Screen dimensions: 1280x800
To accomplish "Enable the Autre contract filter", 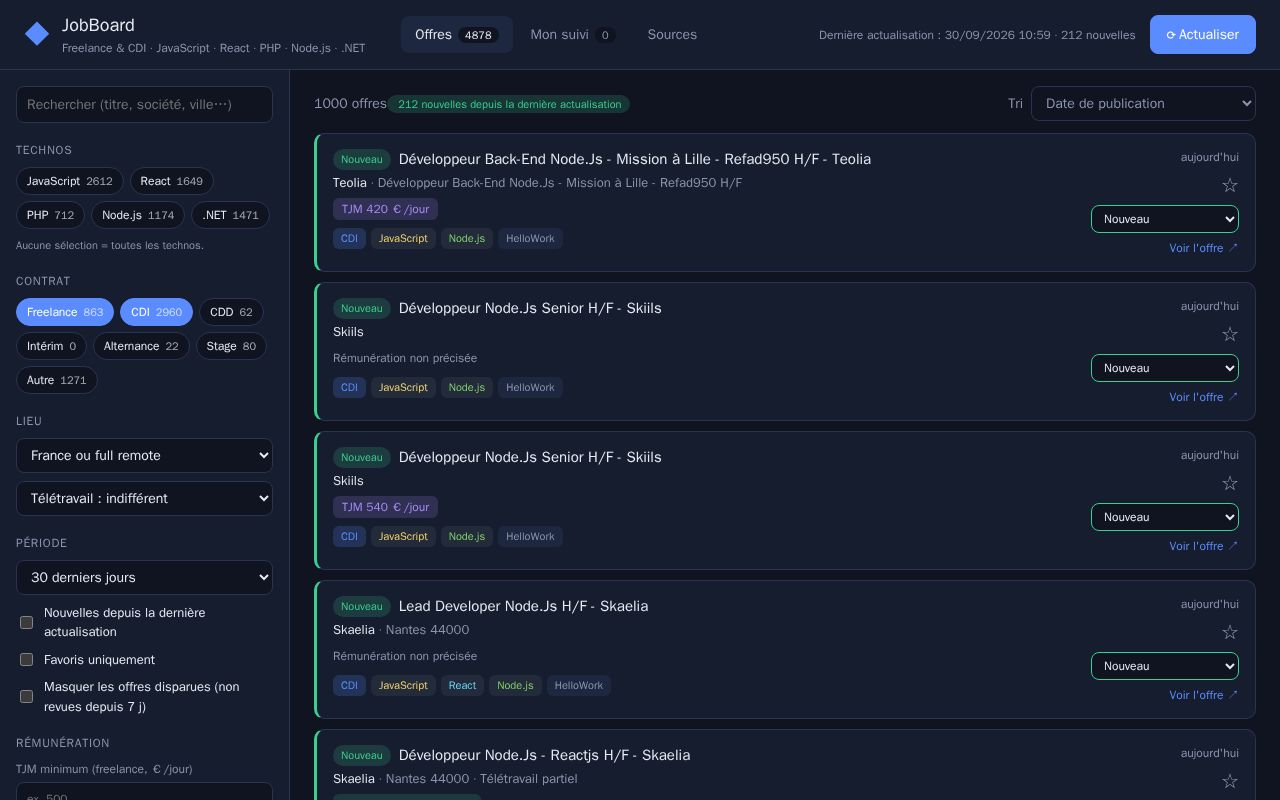I will [x=57, y=380].
